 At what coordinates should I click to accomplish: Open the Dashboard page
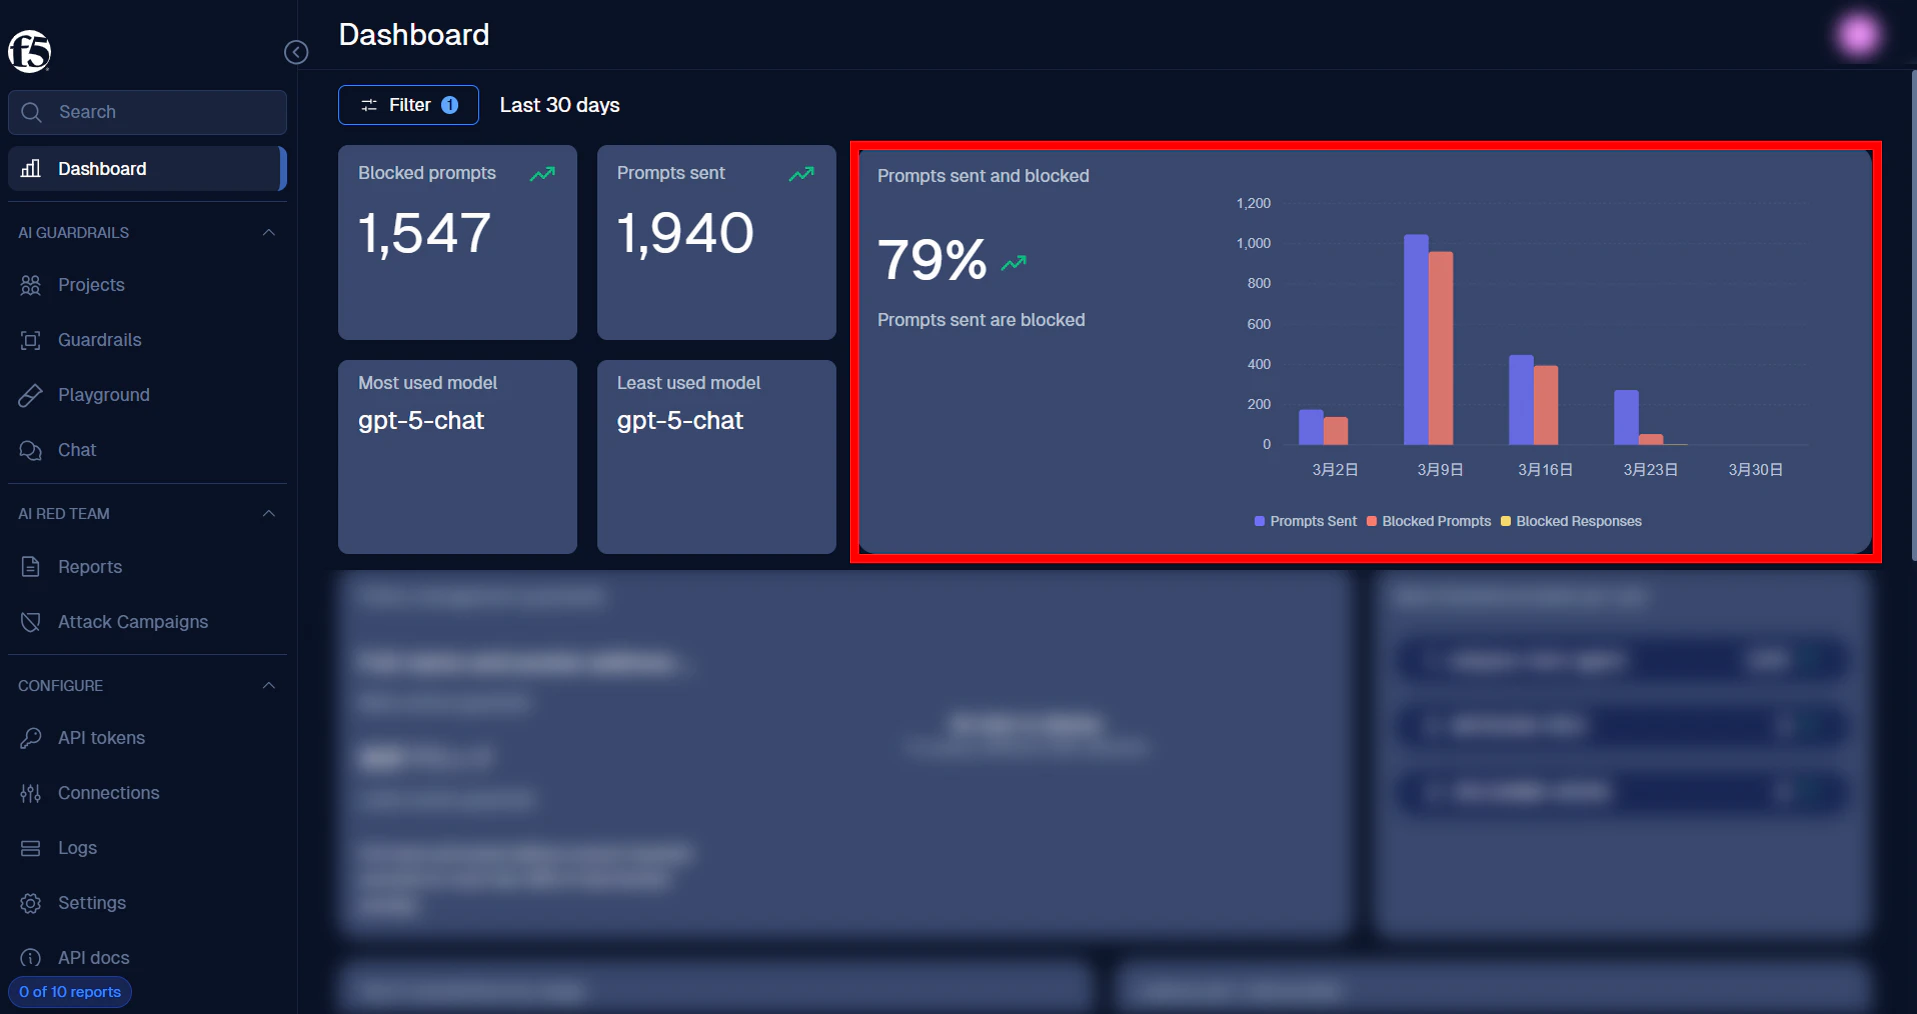[x=147, y=168]
